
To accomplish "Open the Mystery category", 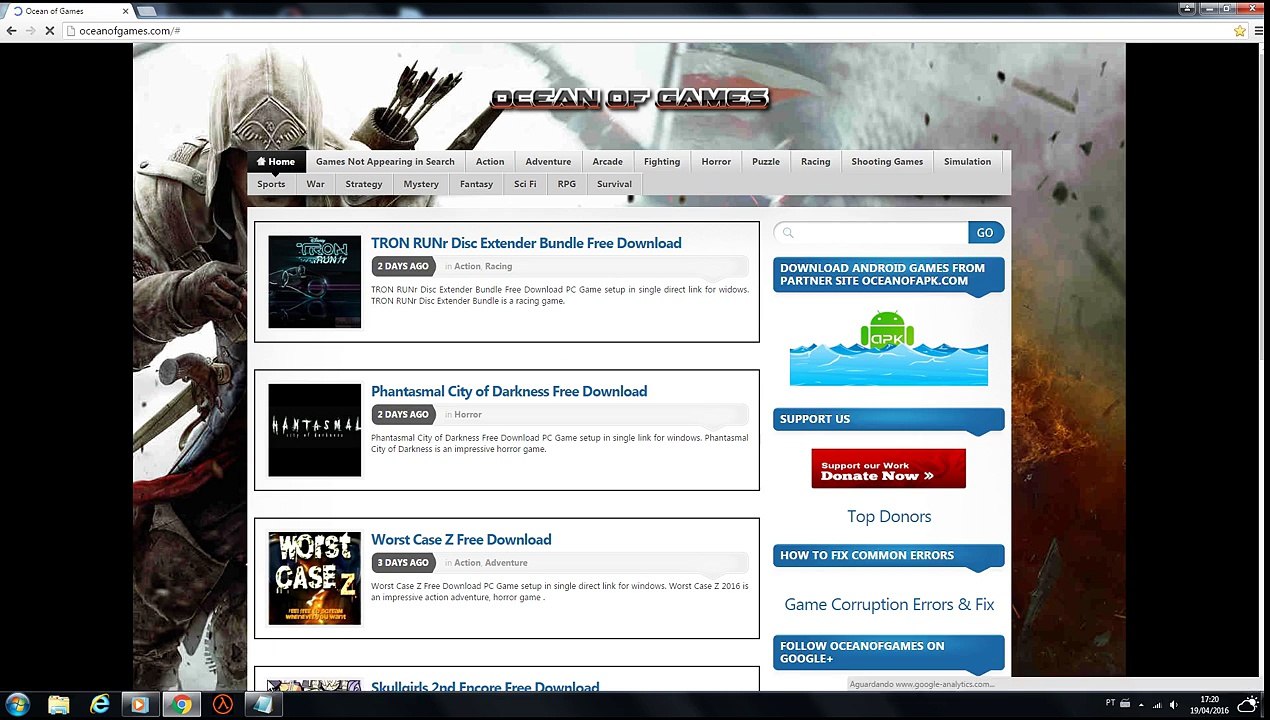I will (421, 184).
